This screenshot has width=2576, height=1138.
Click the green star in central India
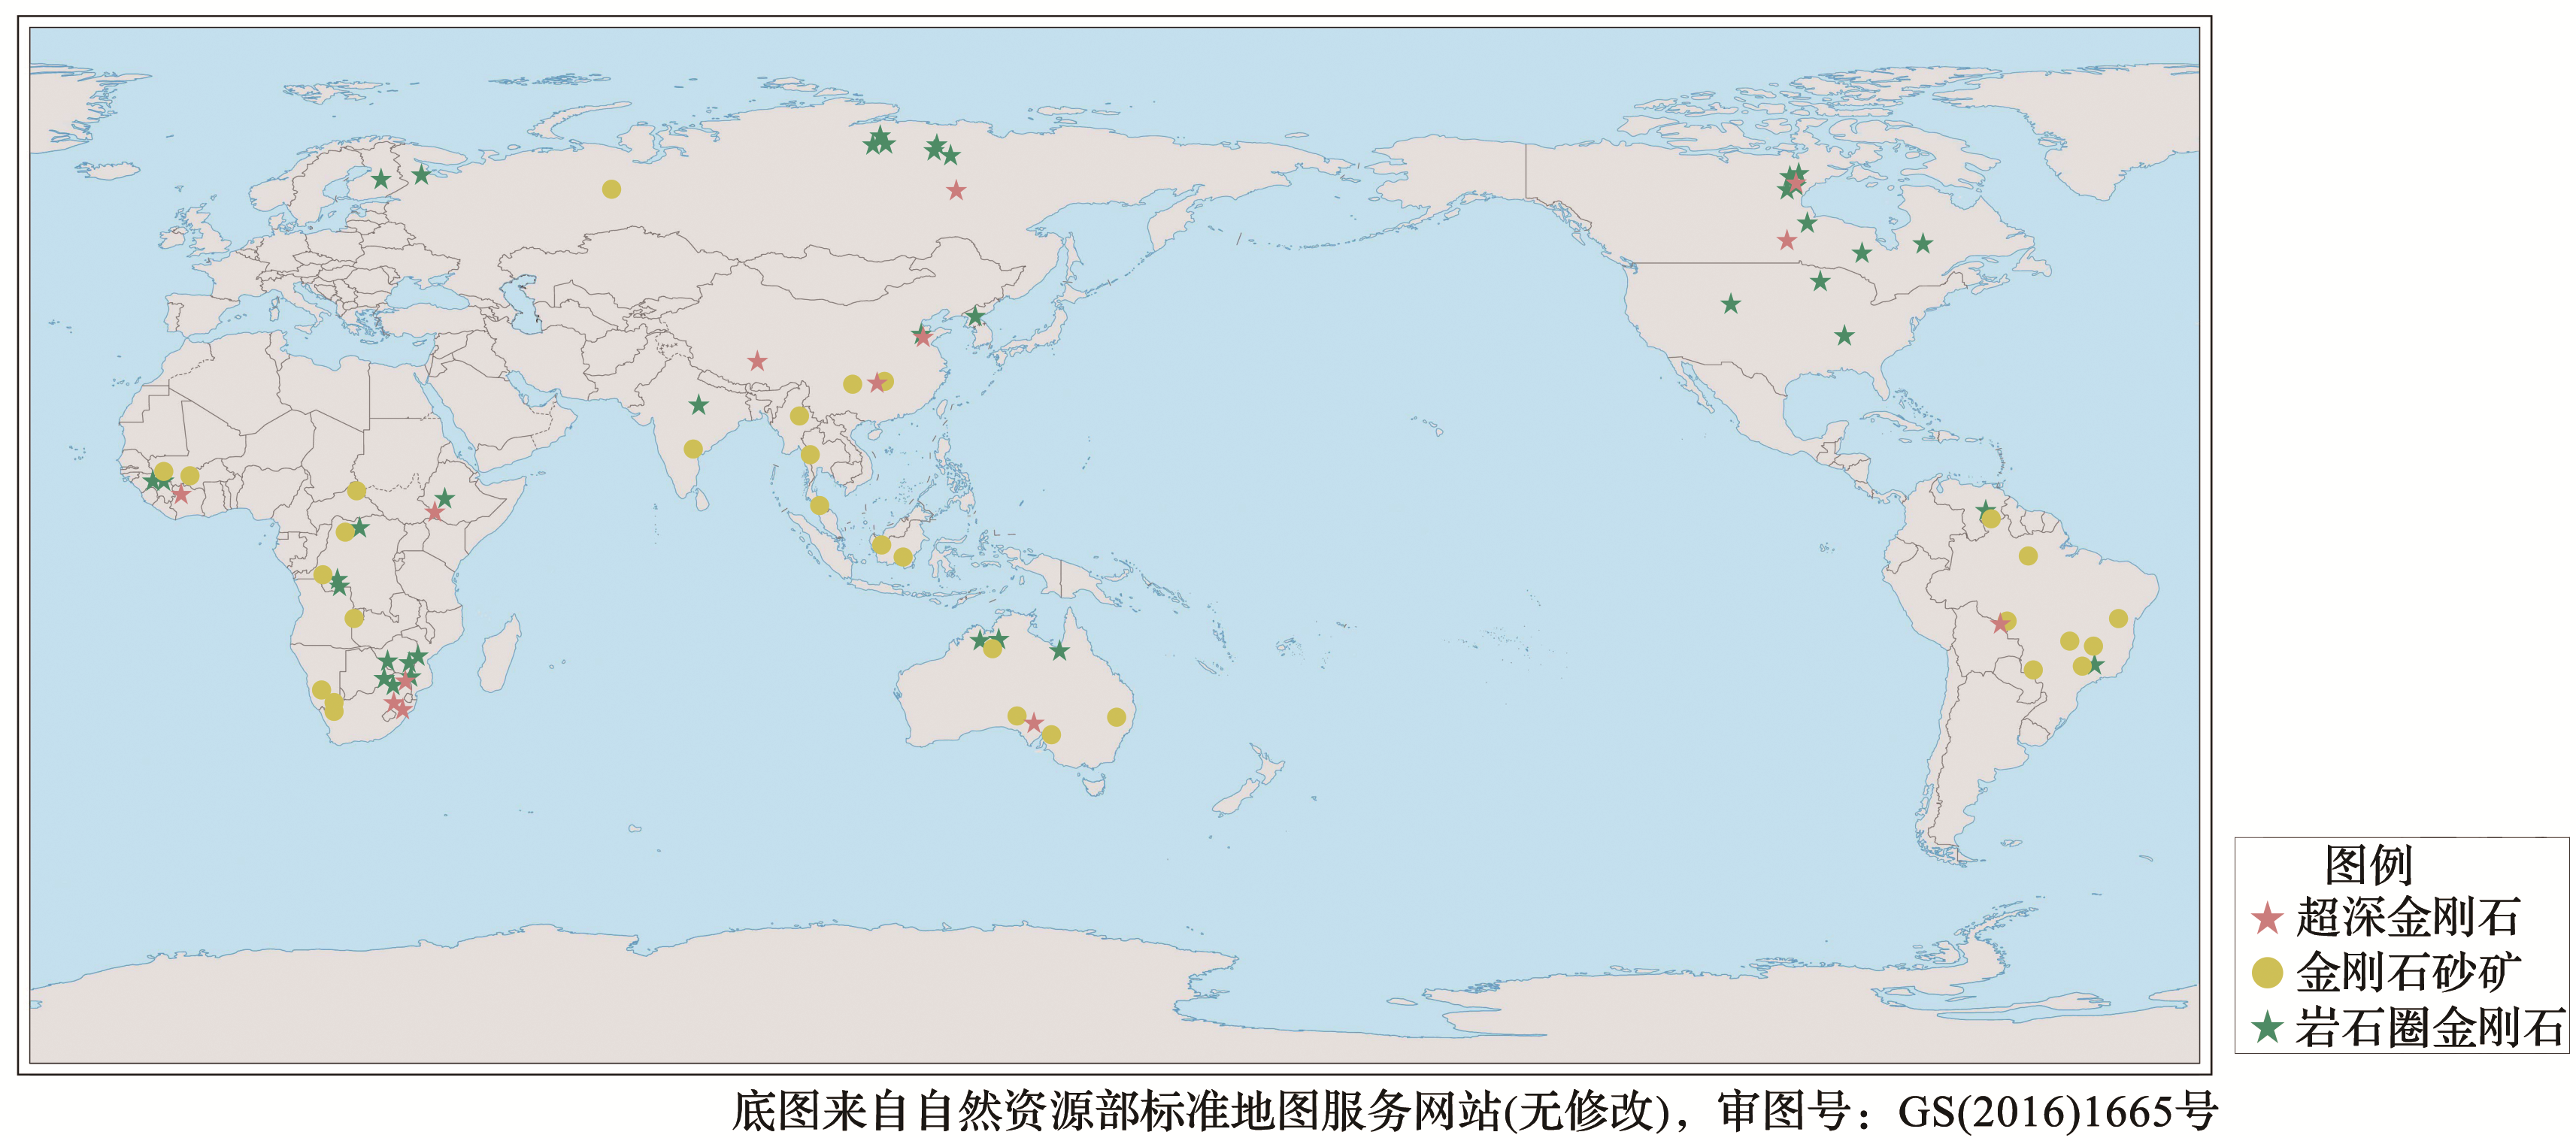click(698, 405)
